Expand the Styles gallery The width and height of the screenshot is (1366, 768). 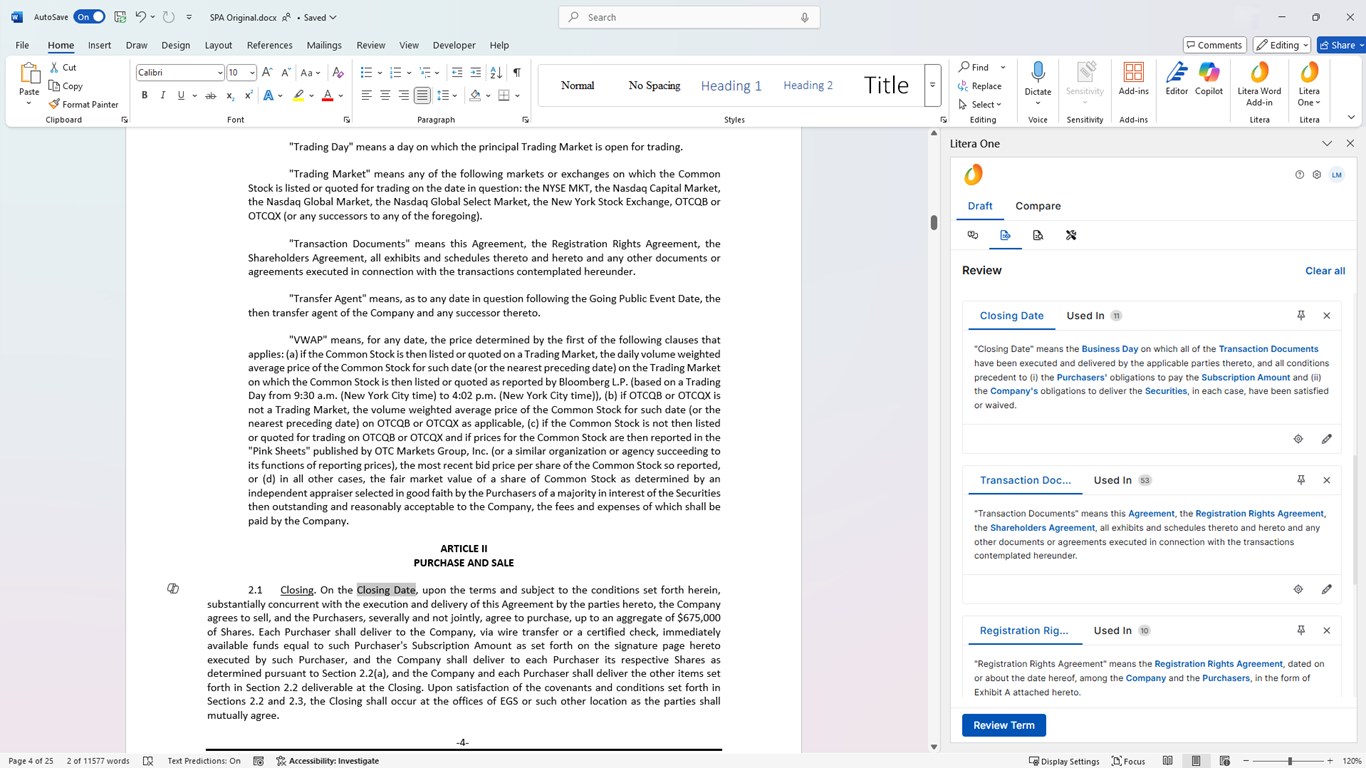pos(932,85)
